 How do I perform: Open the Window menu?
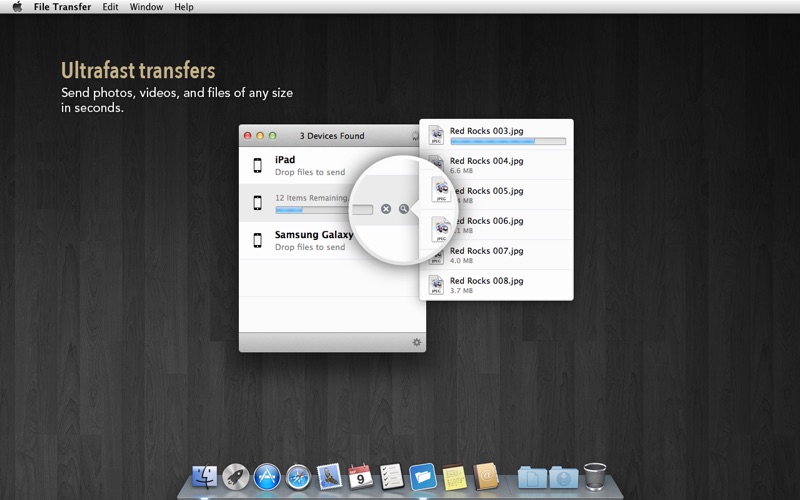click(146, 7)
